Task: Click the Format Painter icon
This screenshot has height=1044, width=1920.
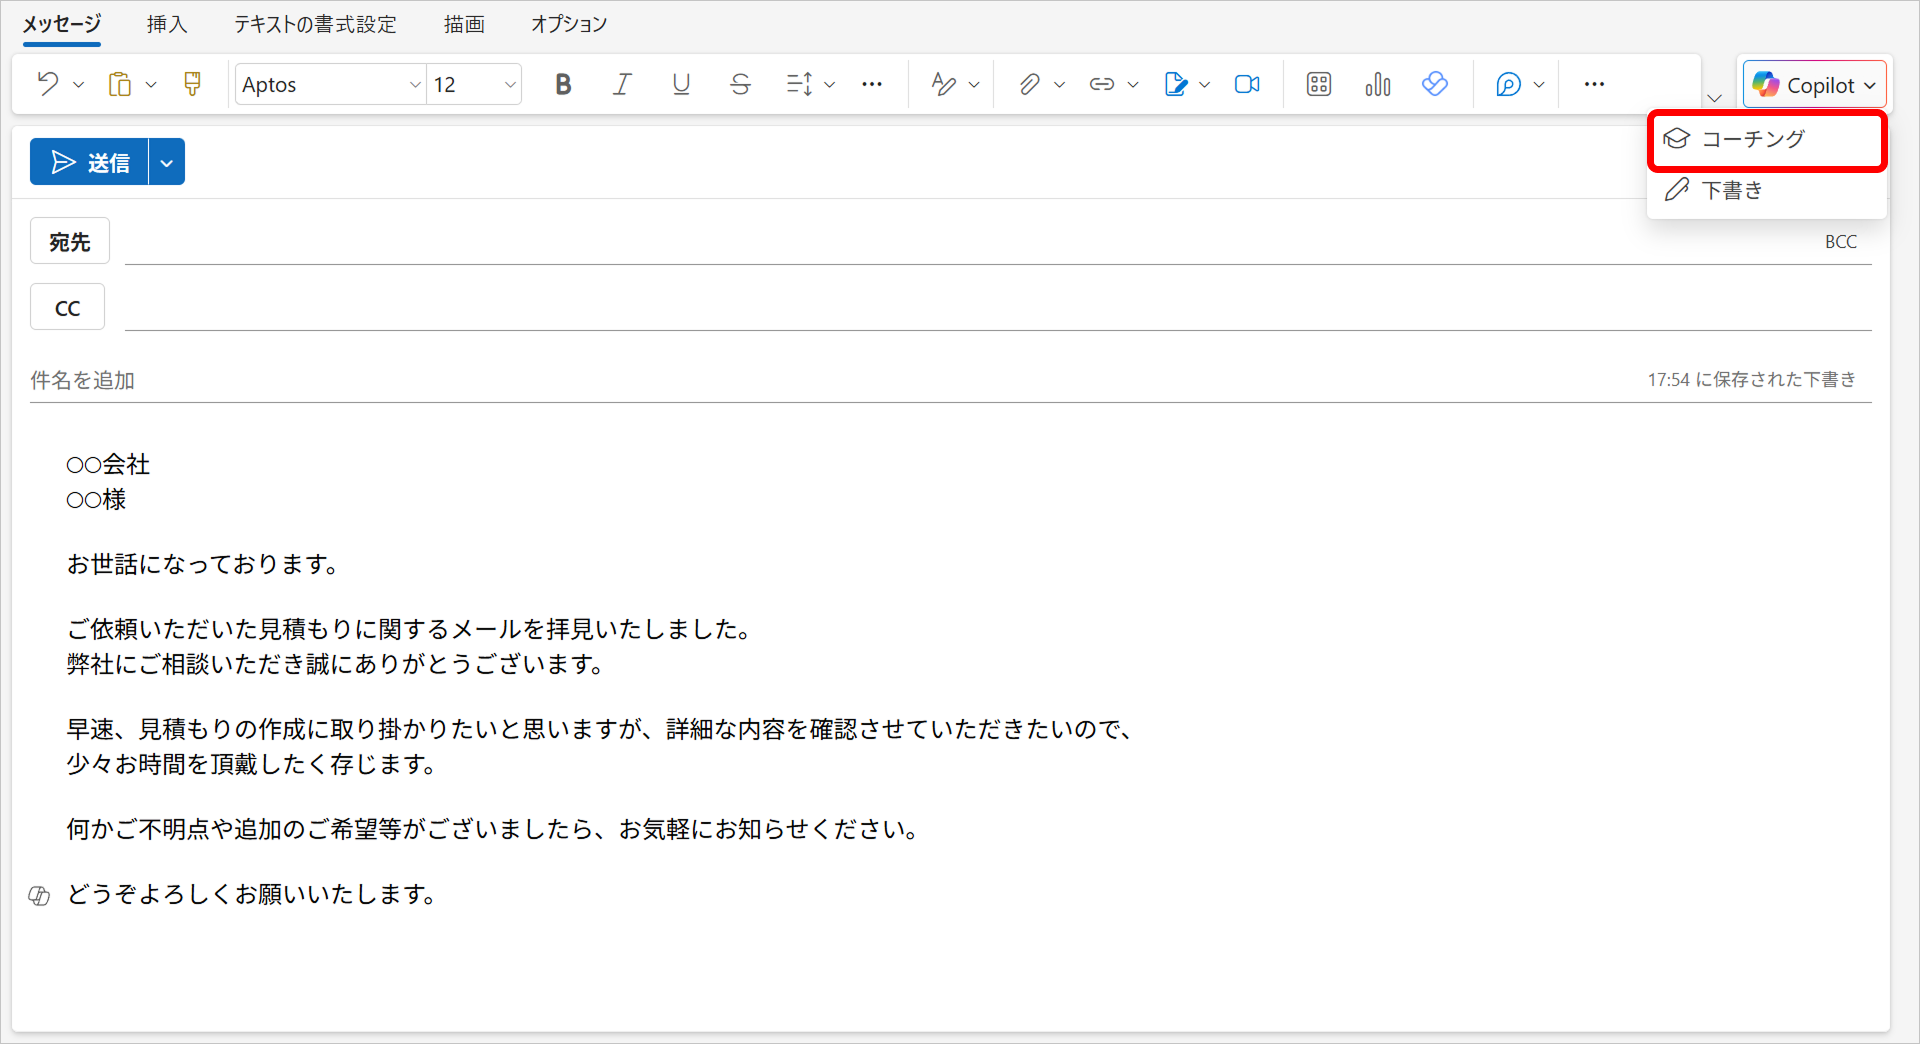Action: (x=192, y=84)
